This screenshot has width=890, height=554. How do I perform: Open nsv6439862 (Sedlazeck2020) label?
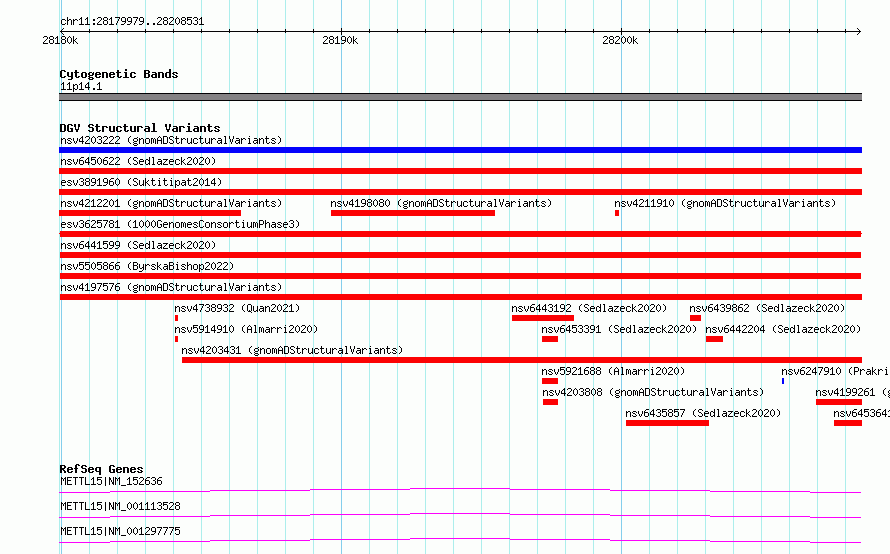767,308
